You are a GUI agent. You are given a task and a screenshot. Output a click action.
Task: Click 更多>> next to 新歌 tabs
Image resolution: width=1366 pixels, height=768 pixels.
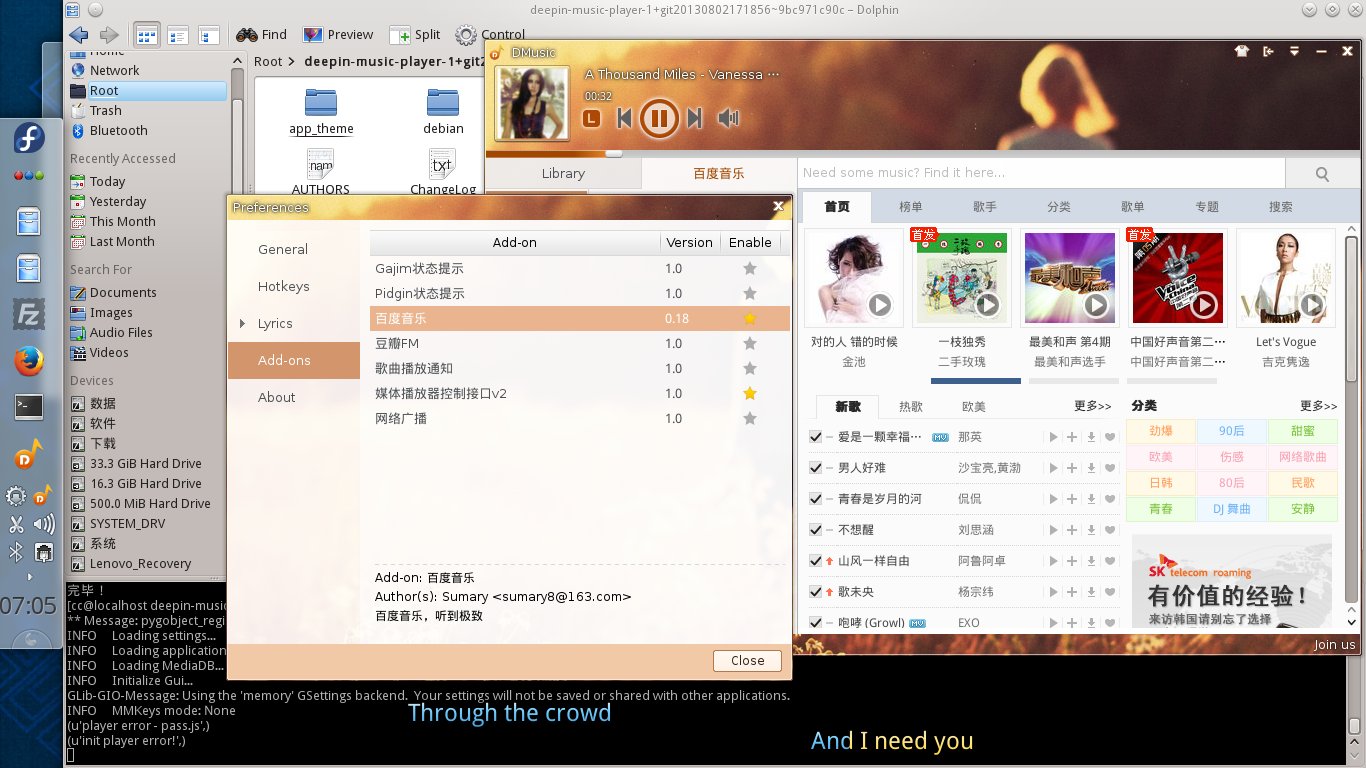pos(1093,406)
